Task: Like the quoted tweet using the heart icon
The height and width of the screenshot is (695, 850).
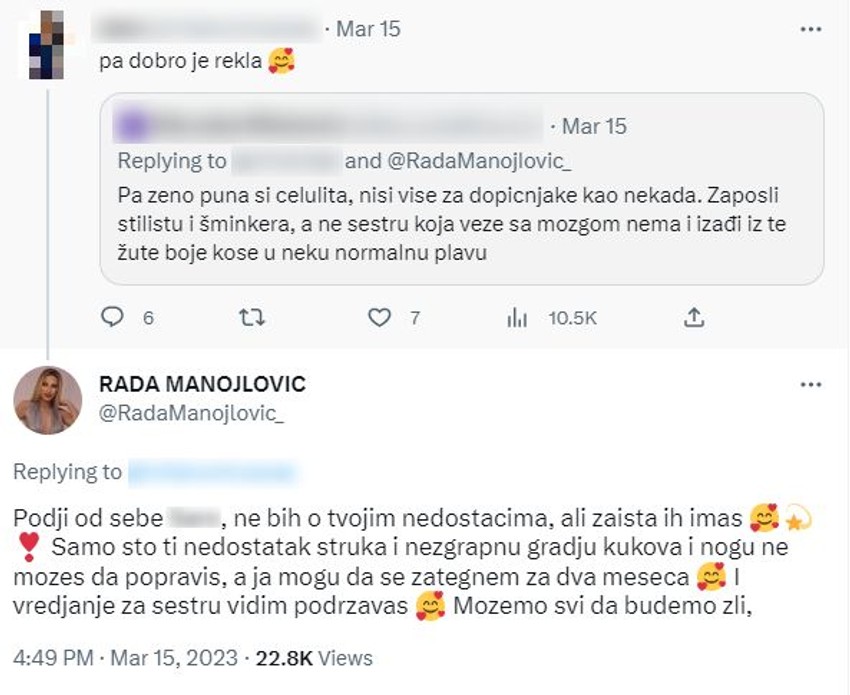Action: [381, 316]
